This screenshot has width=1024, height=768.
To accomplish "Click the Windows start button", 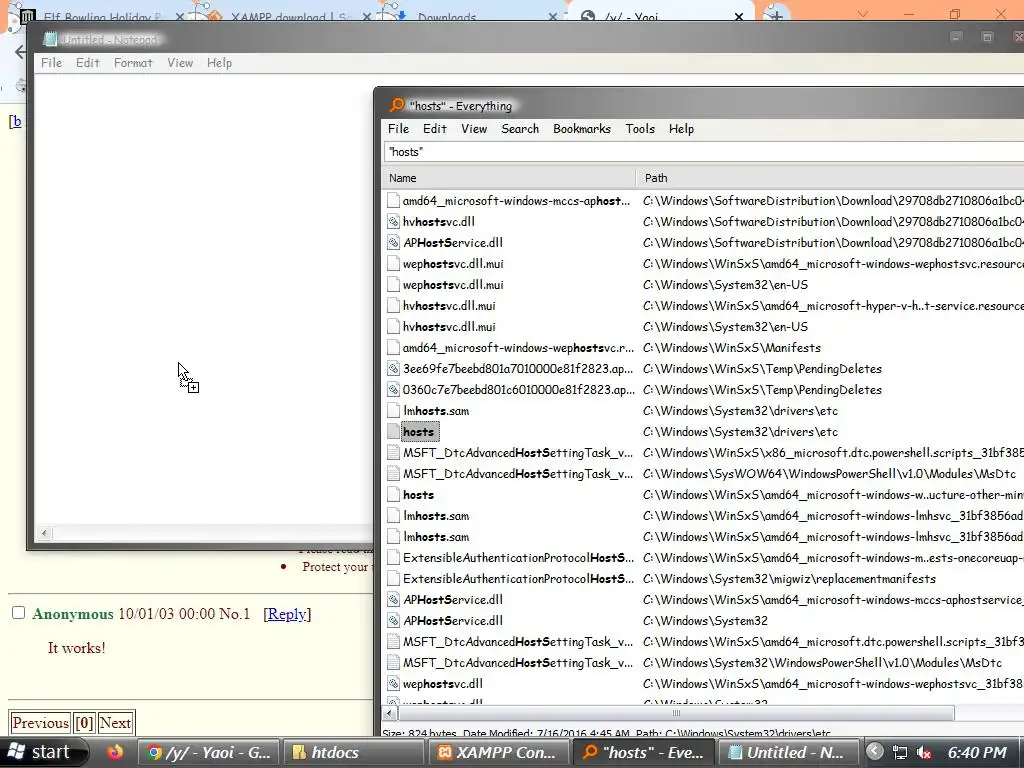I will [43, 752].
